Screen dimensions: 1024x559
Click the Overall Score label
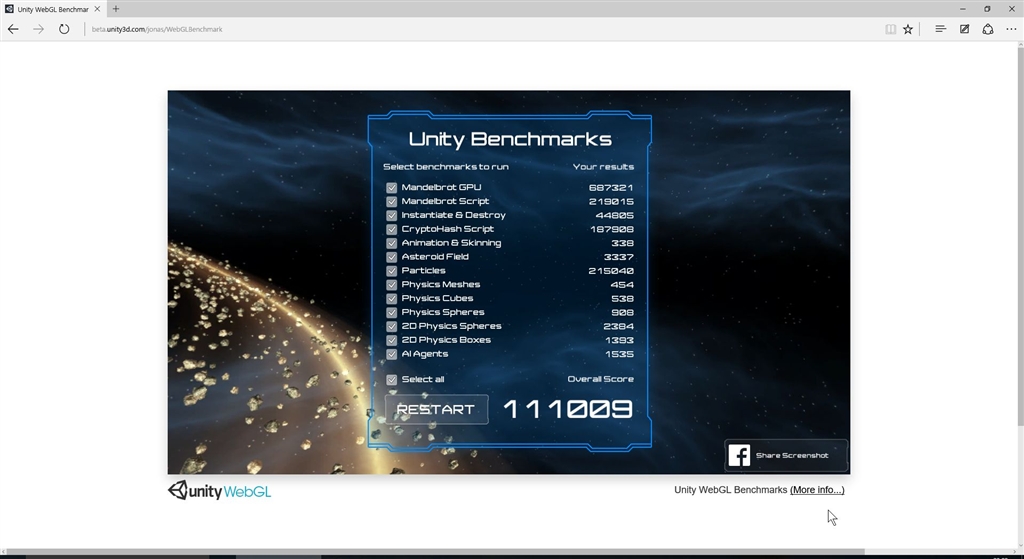tap(600, 379)
